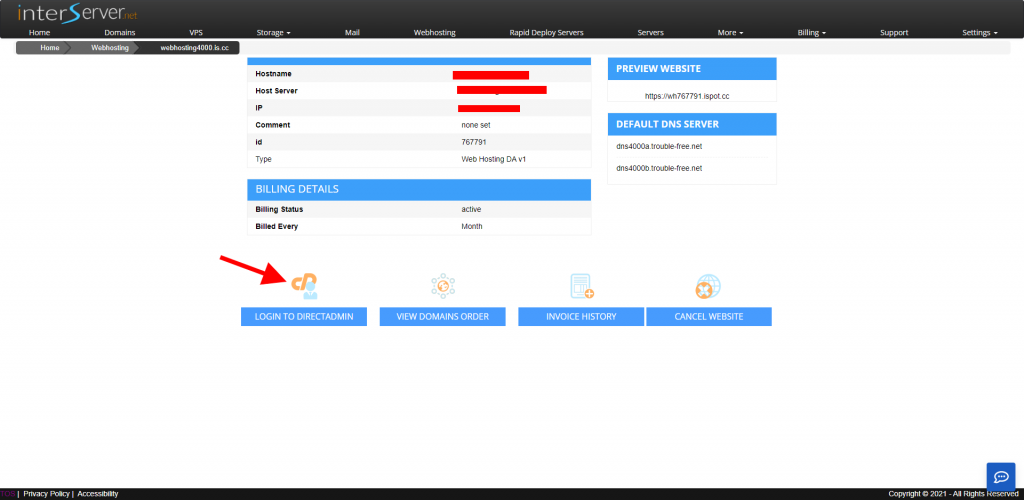Open the VPS menu item
This screenshot has height=500, width=1024.
[x=196, y=33]
